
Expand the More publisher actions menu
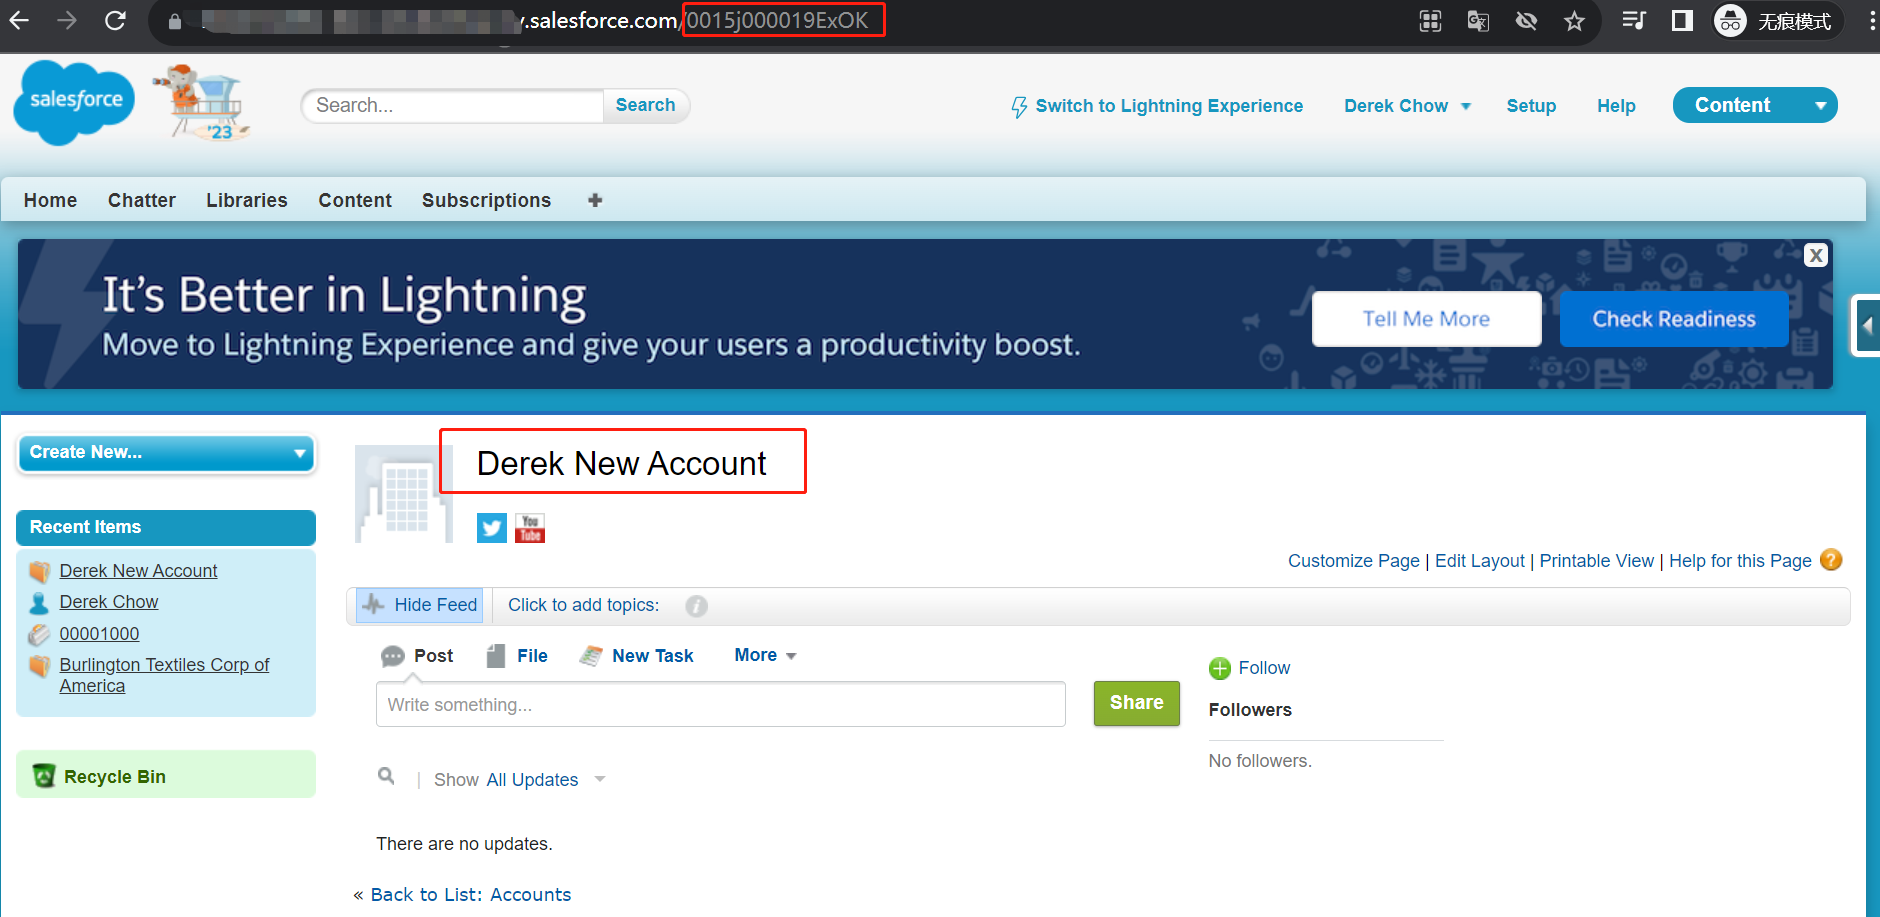[765, 655]
